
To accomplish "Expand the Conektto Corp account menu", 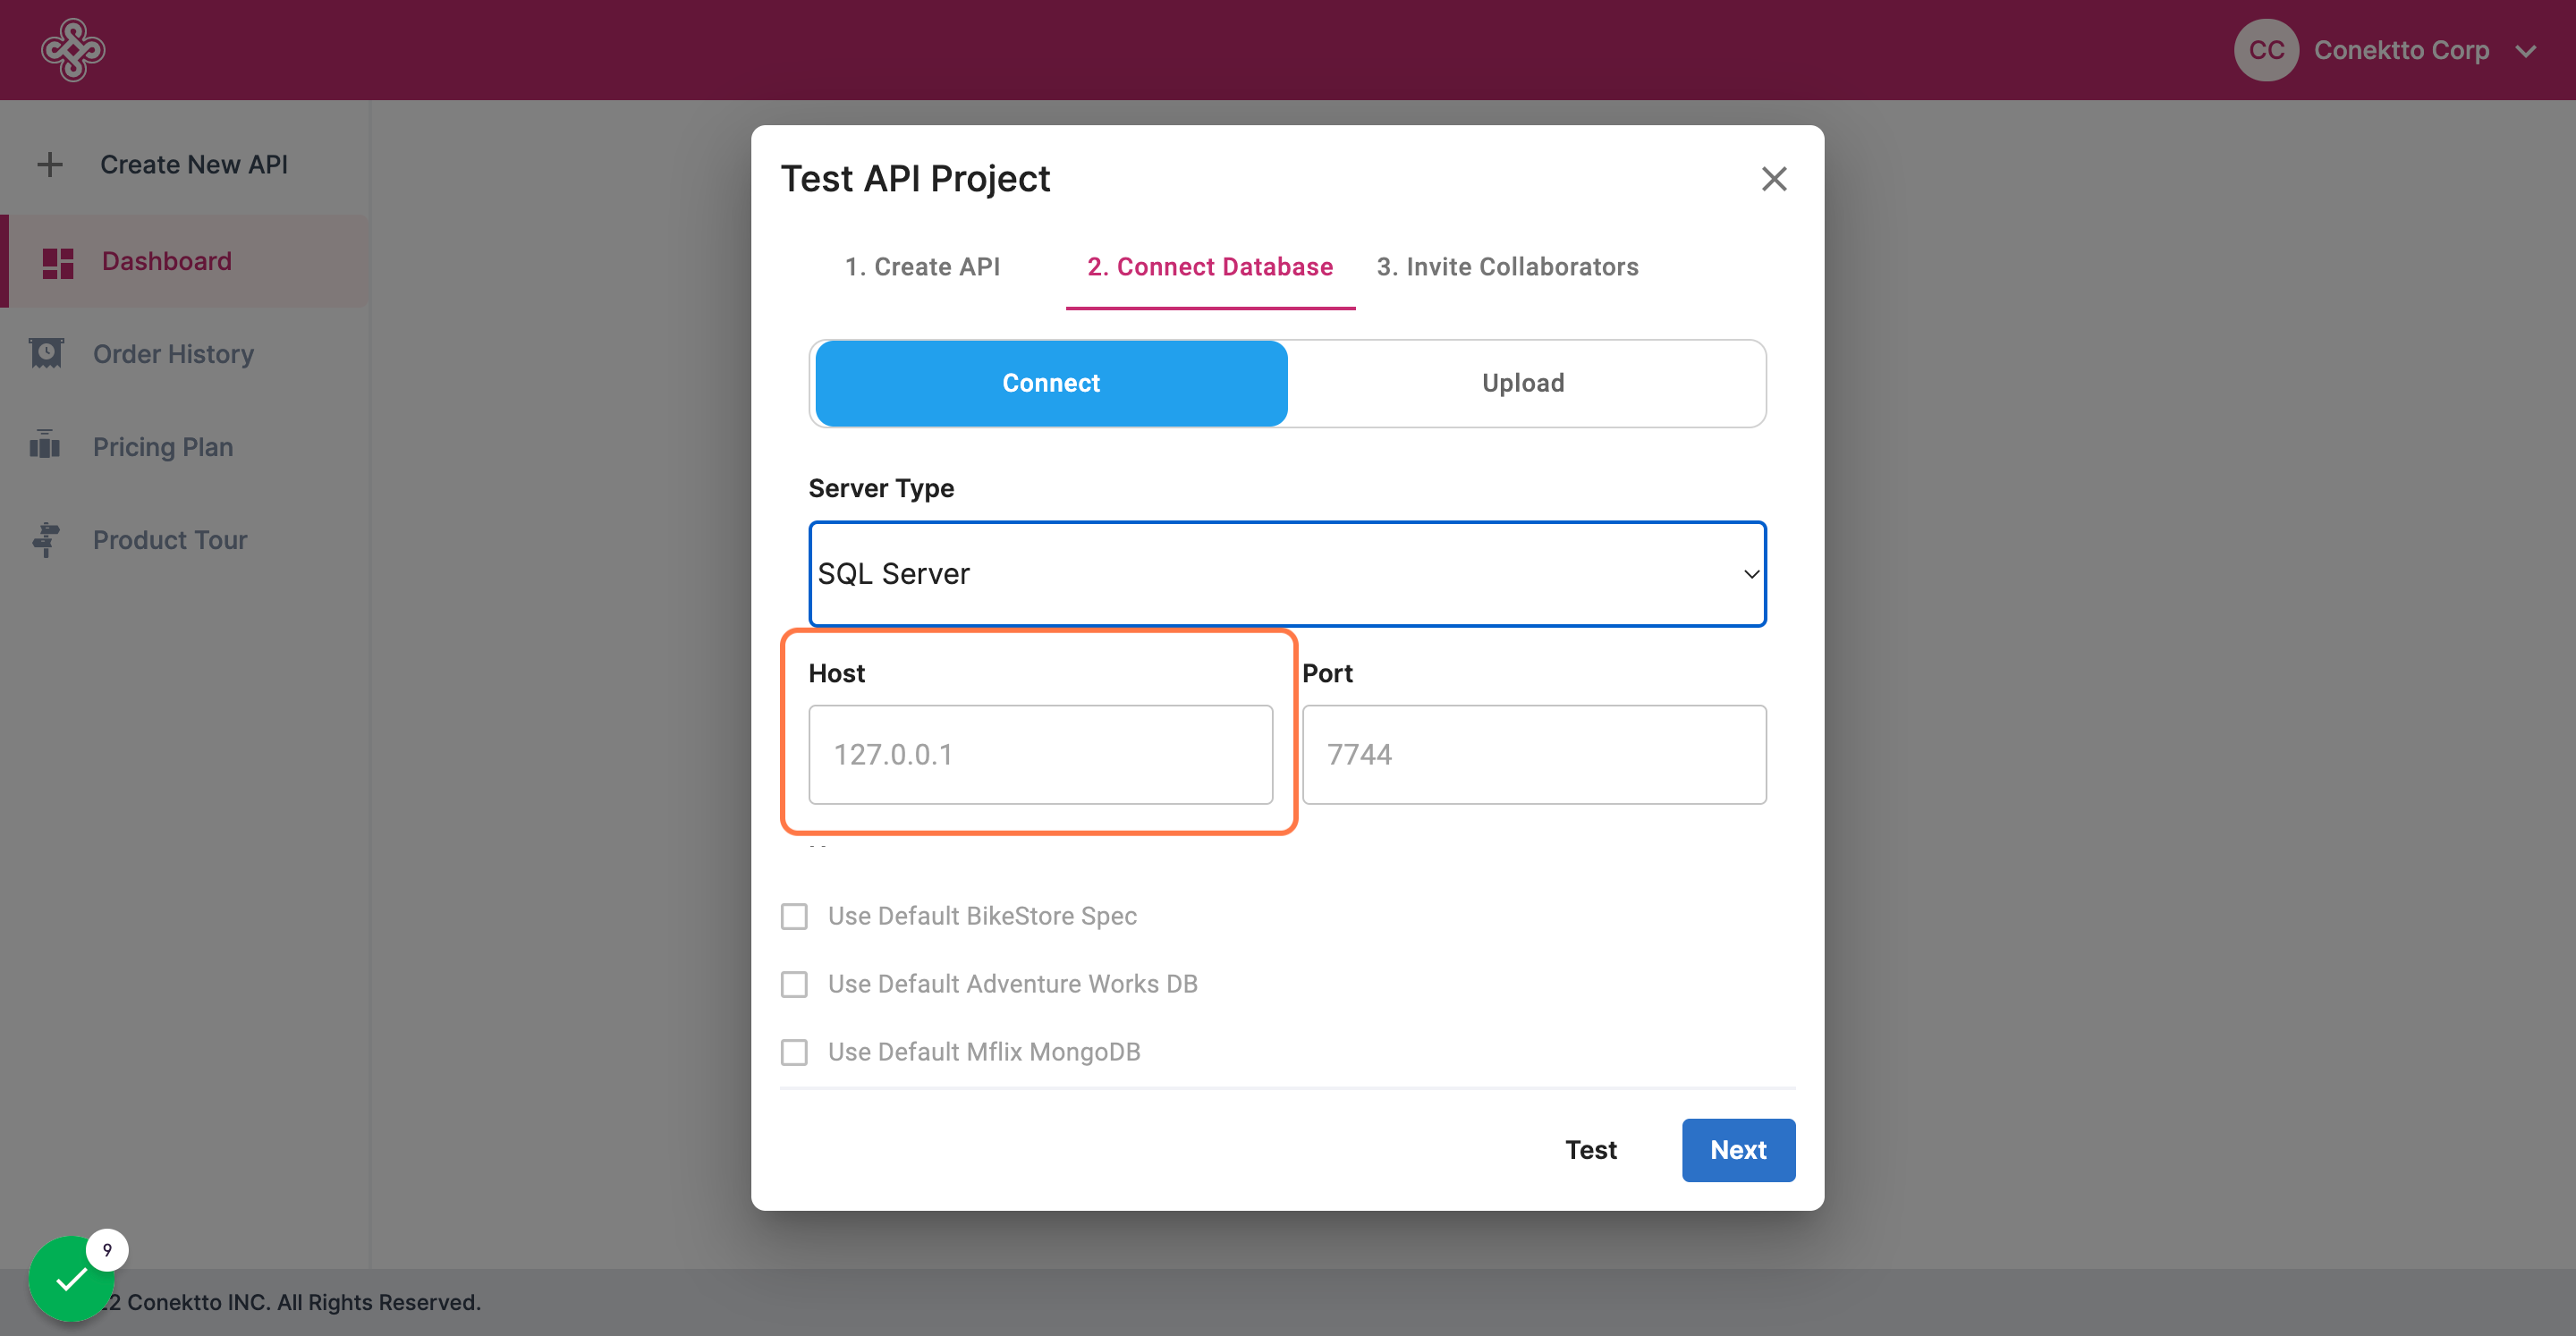I will (x=2525, y=51).
